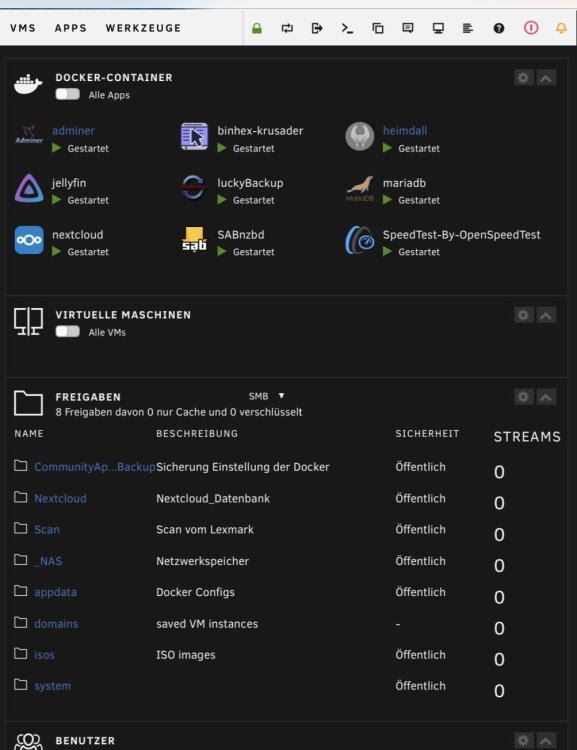This screenshot has width=577, height=750.
Task: Click the SABnzbd container name
Action: click(x=241, y=234)
